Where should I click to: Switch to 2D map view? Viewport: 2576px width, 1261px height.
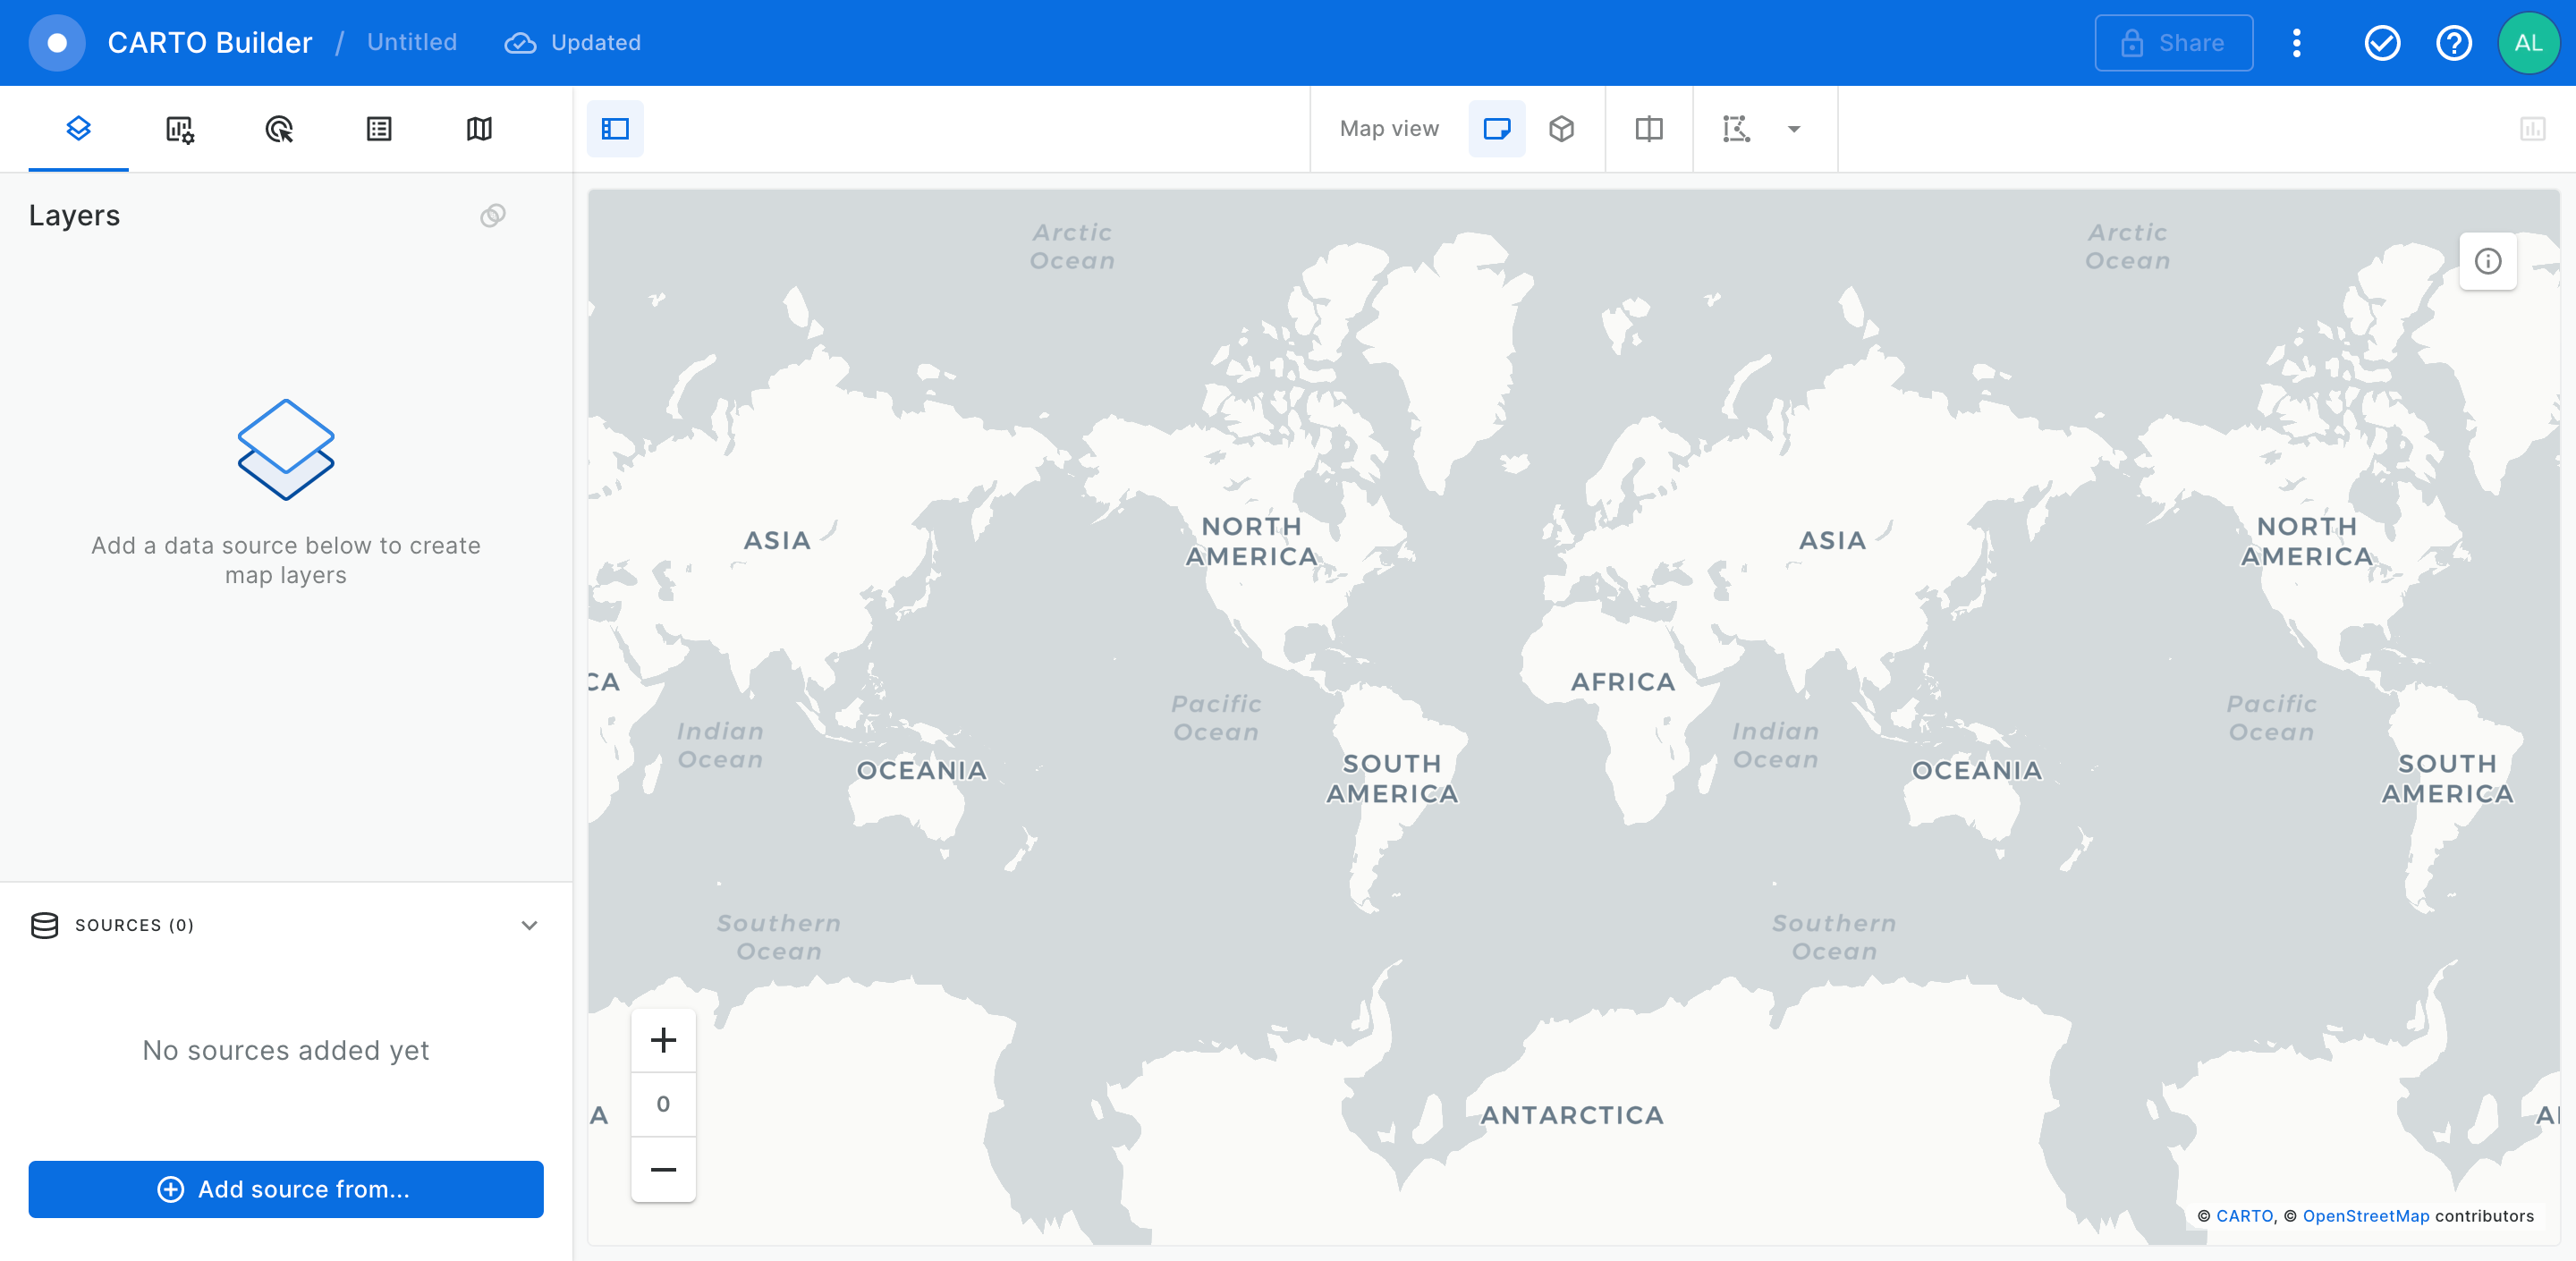pos(1496,129)
